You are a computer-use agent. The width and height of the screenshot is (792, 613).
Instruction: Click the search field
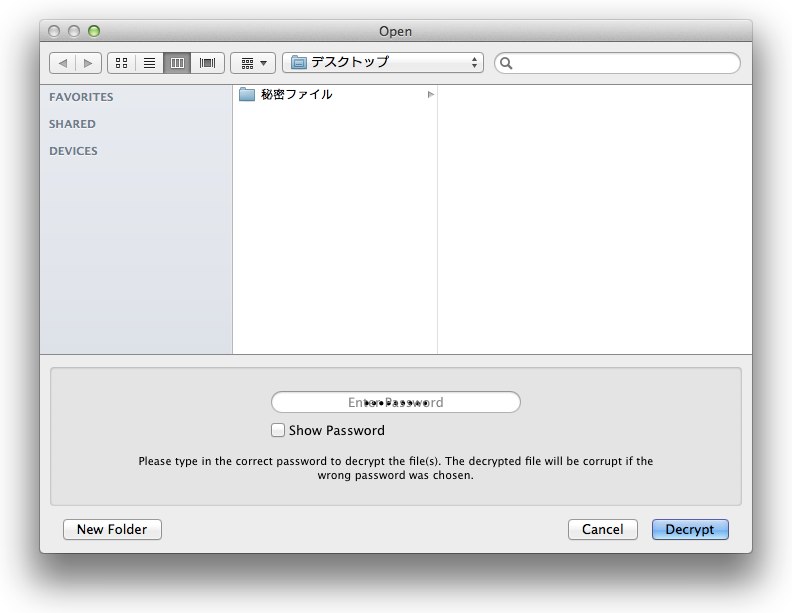coord(617,63)
